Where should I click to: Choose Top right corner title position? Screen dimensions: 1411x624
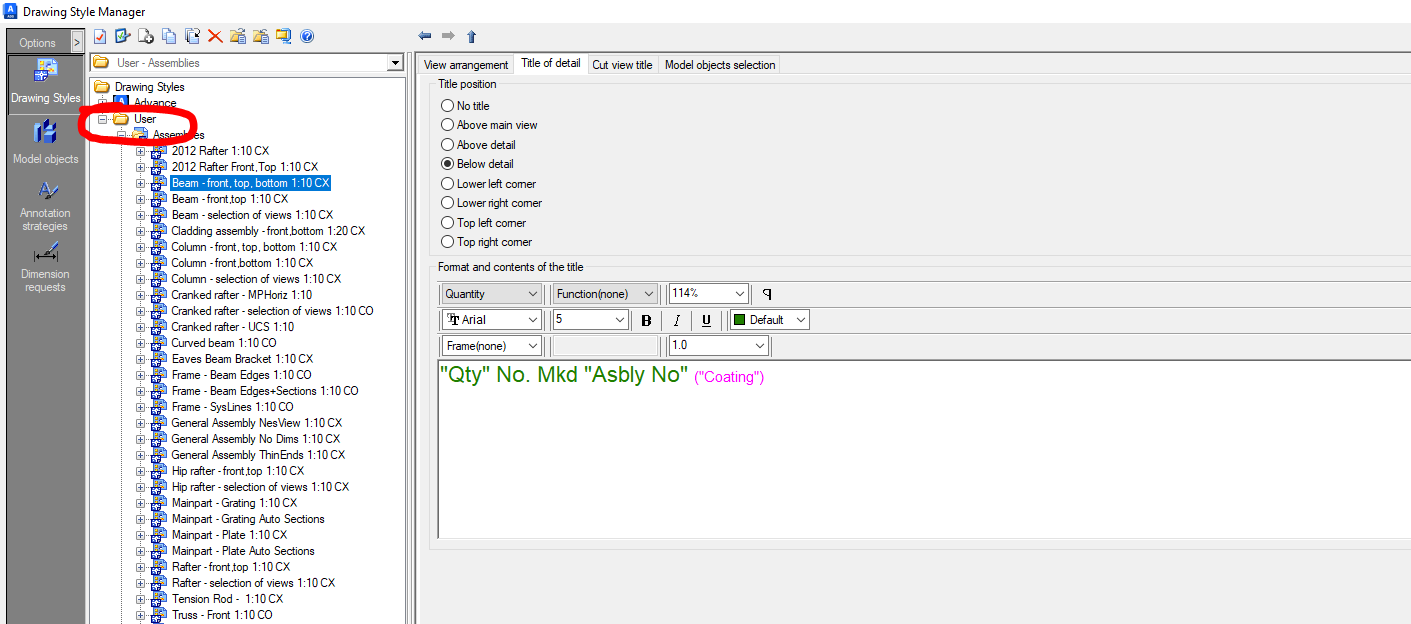[x=449, y=241]
